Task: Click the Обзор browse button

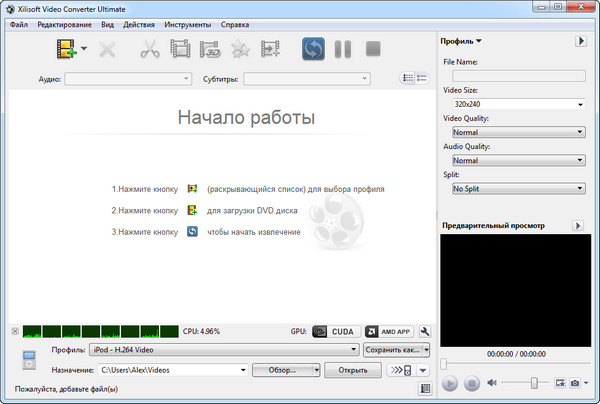Action: [x=286, y=370]
